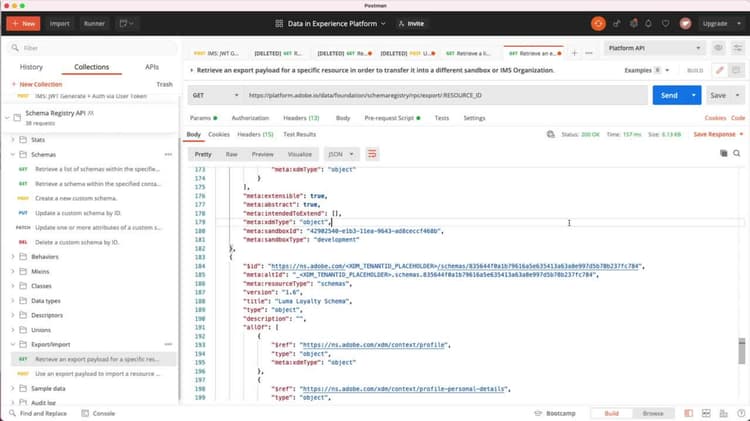This screenshot has width=750, height=421.
Task: Open the capture requests satellite icon
Action: tap(617, 23)
